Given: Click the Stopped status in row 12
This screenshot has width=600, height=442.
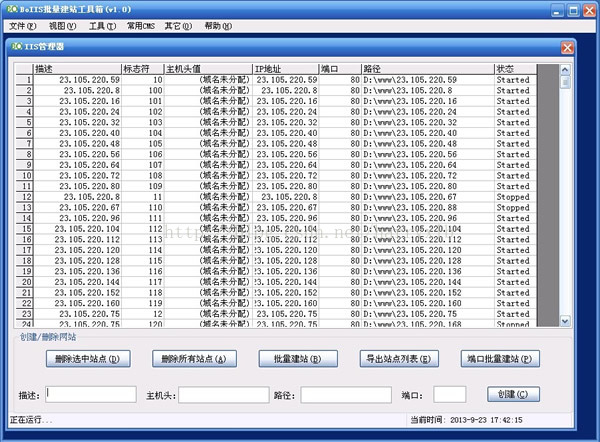Looking at the screenshot, I should pyautogui.click(x=515, y=197).
